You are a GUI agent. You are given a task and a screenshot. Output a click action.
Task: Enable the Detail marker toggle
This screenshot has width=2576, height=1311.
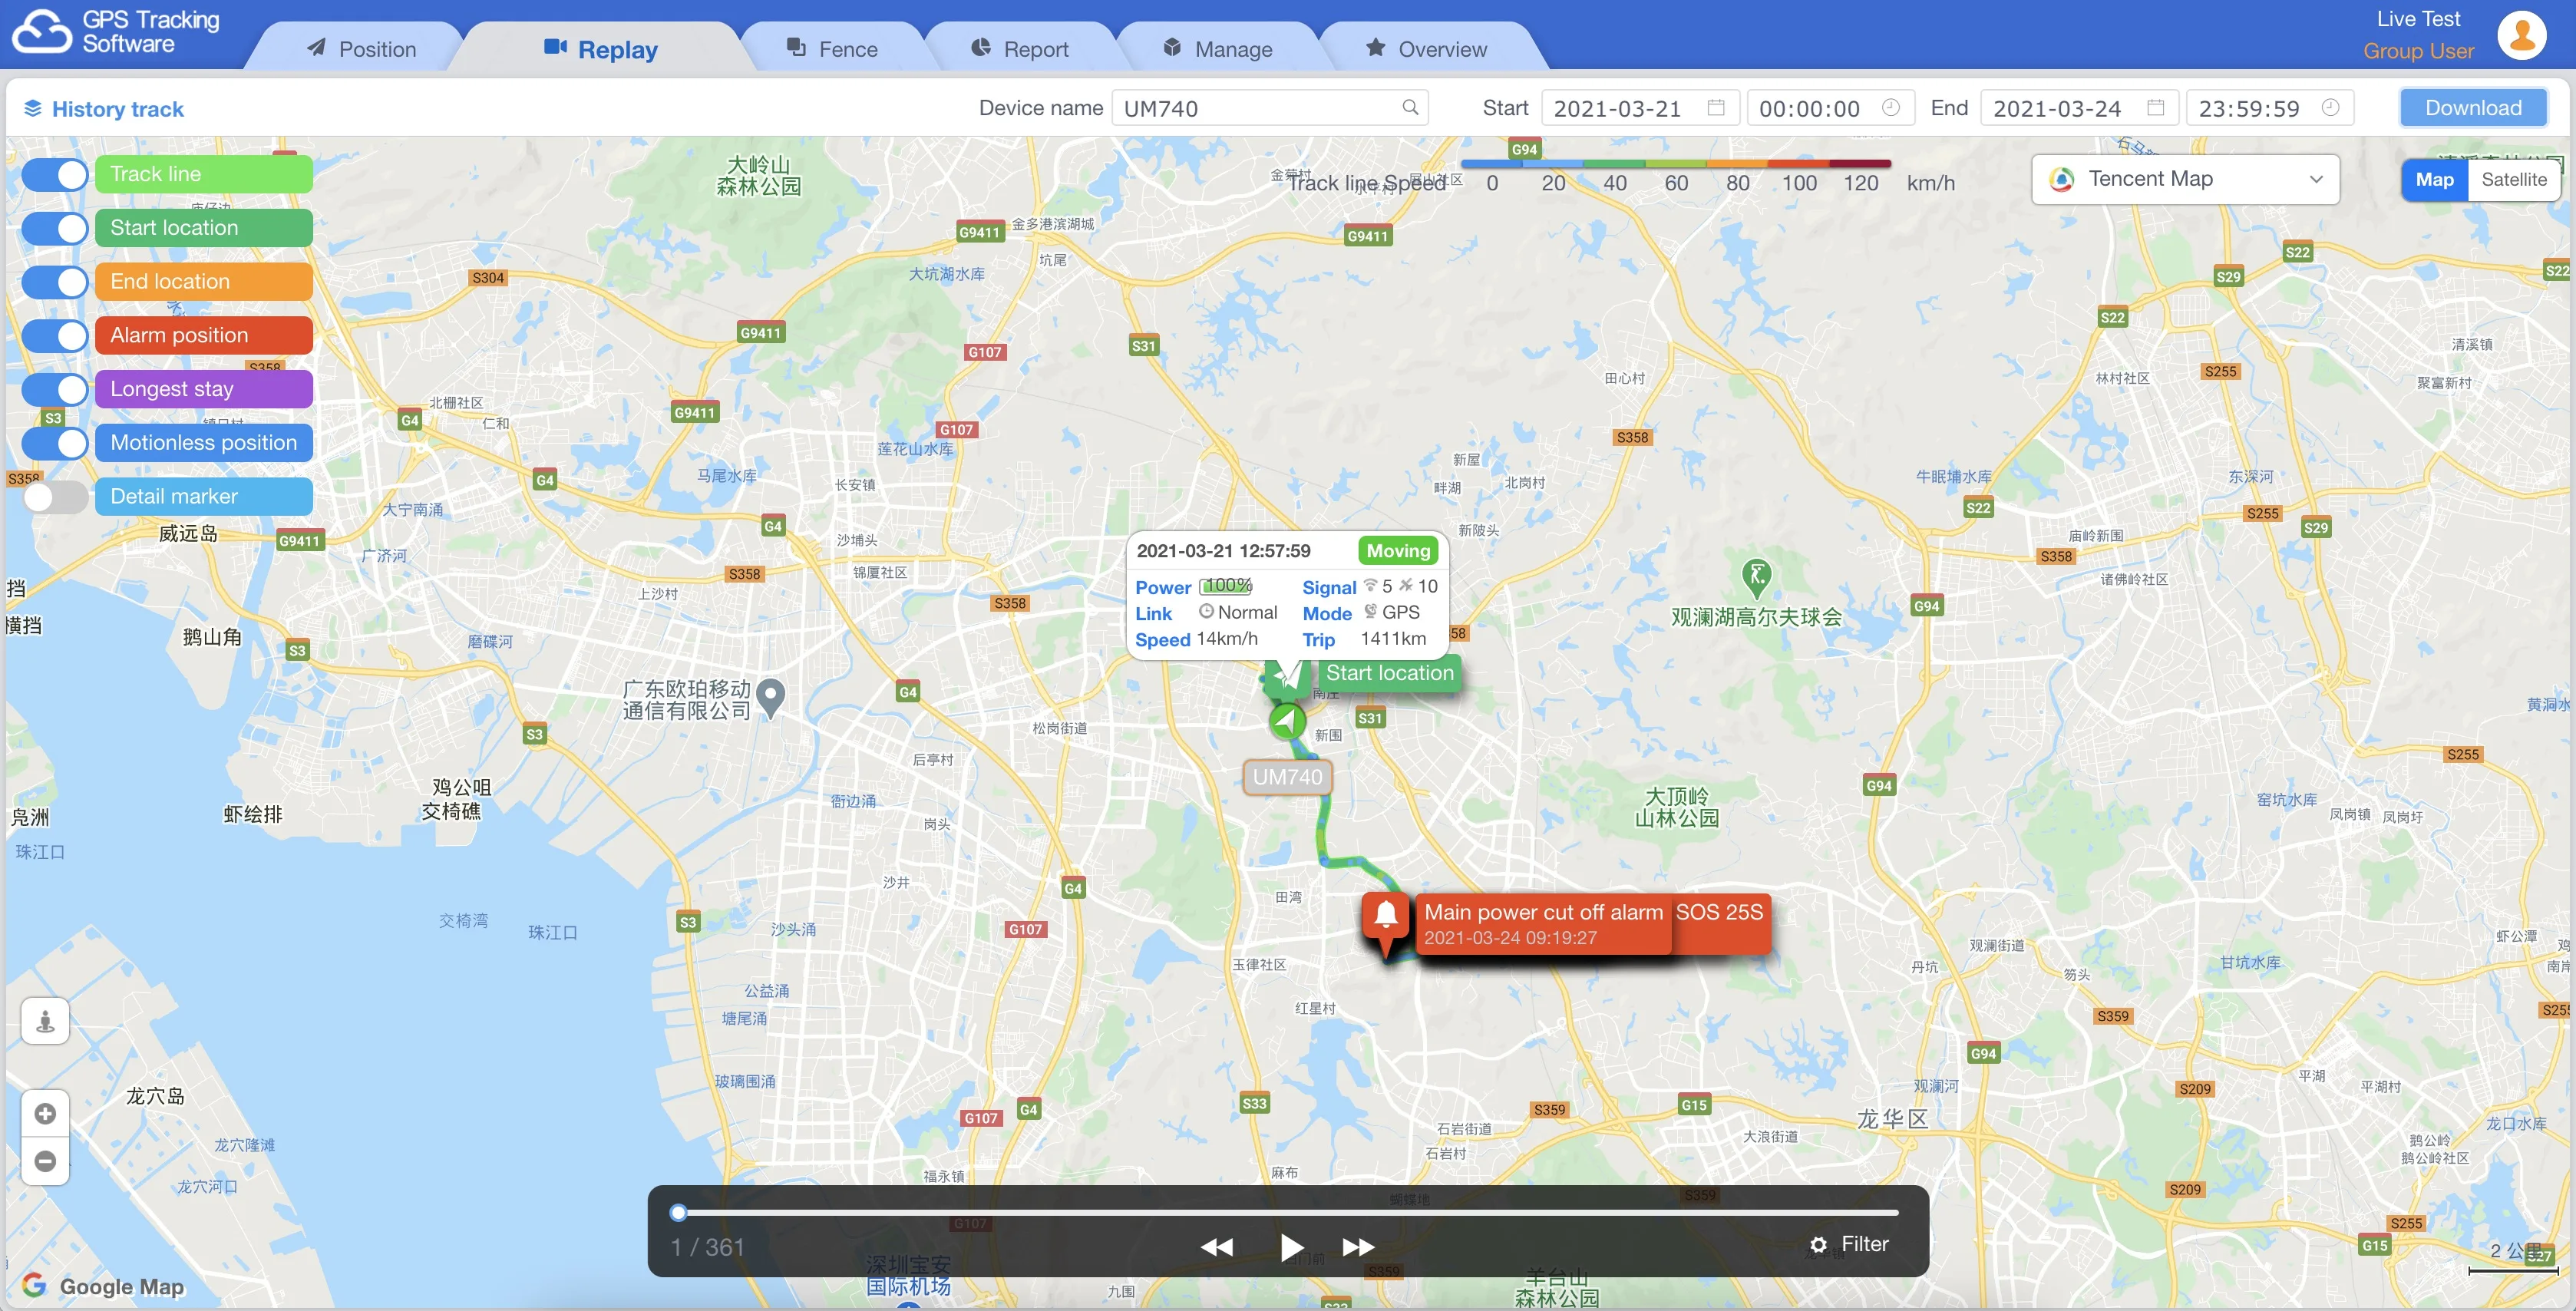point(56,497)
